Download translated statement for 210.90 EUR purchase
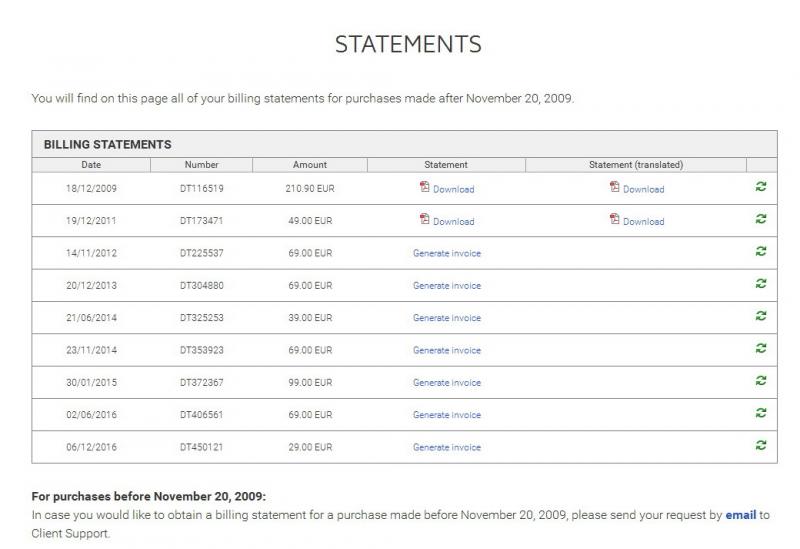 [643, 189]
